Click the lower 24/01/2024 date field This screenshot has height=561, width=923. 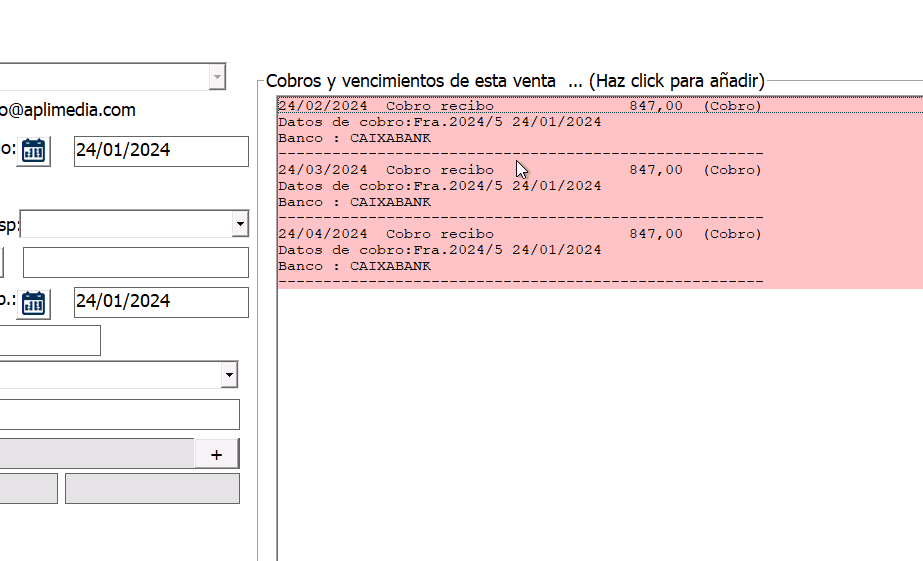click(160, 302)
